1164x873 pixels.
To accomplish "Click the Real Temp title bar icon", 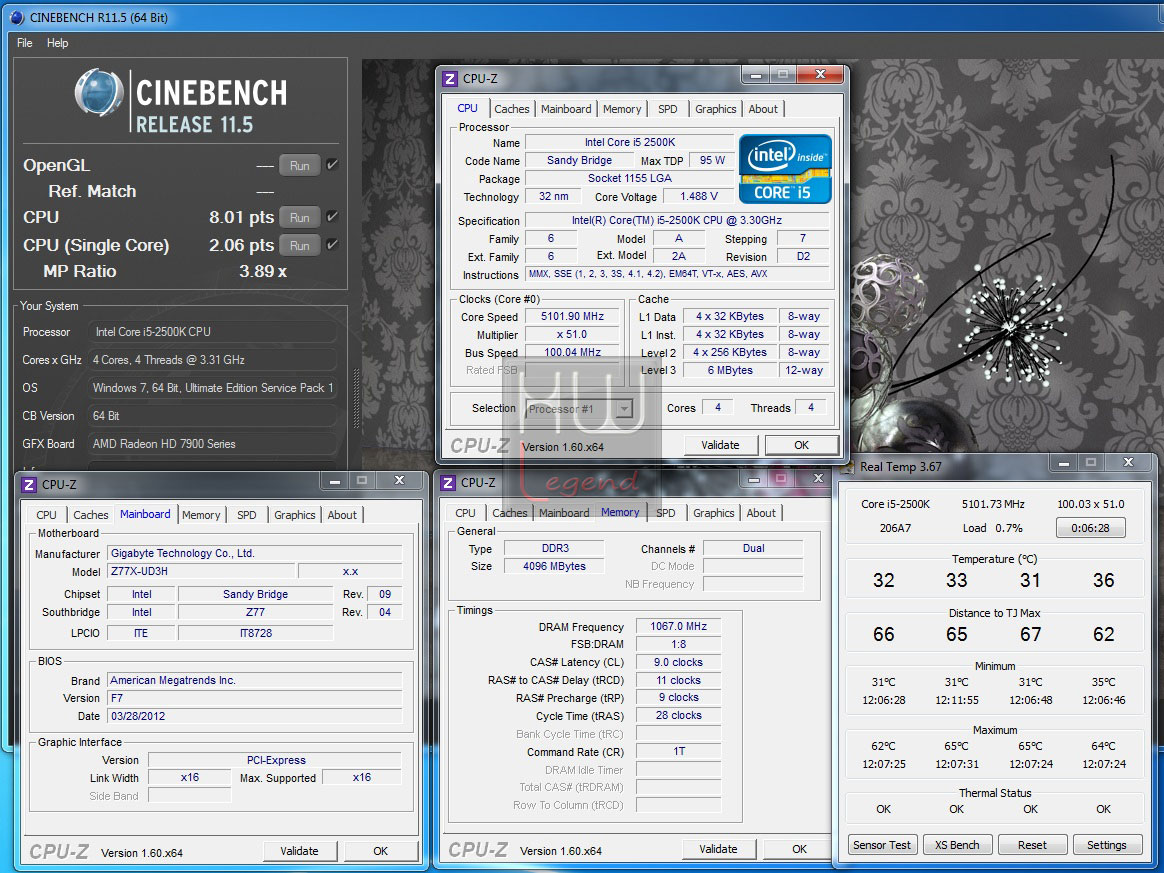I will 847,467.
